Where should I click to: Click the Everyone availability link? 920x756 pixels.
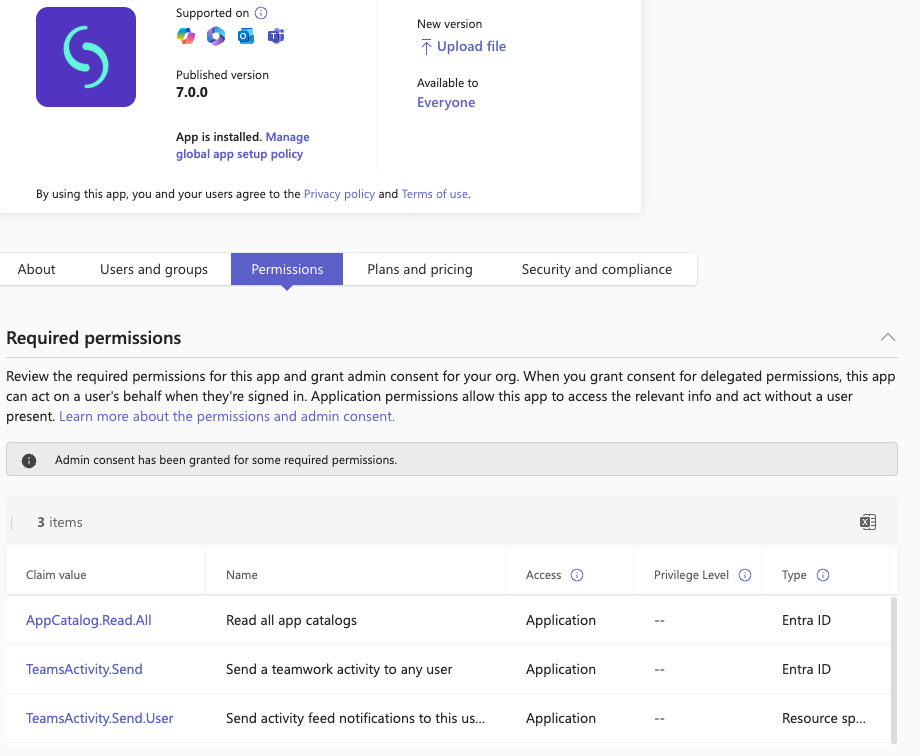click(446, 102)
